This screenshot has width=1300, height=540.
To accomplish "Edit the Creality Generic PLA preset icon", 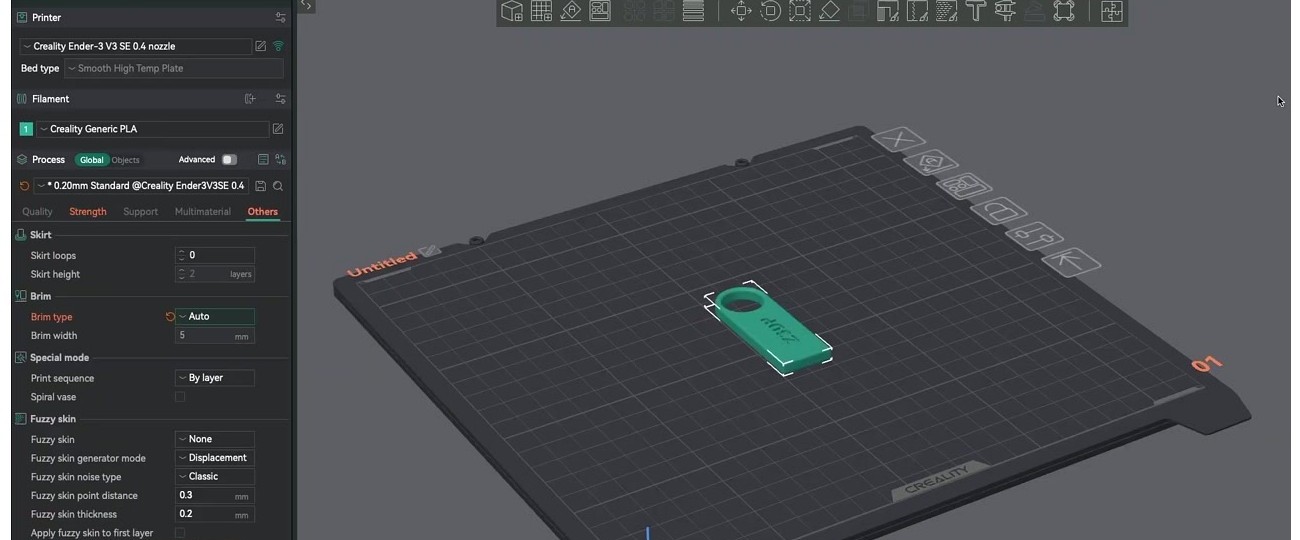I will [x=278, y=129].
